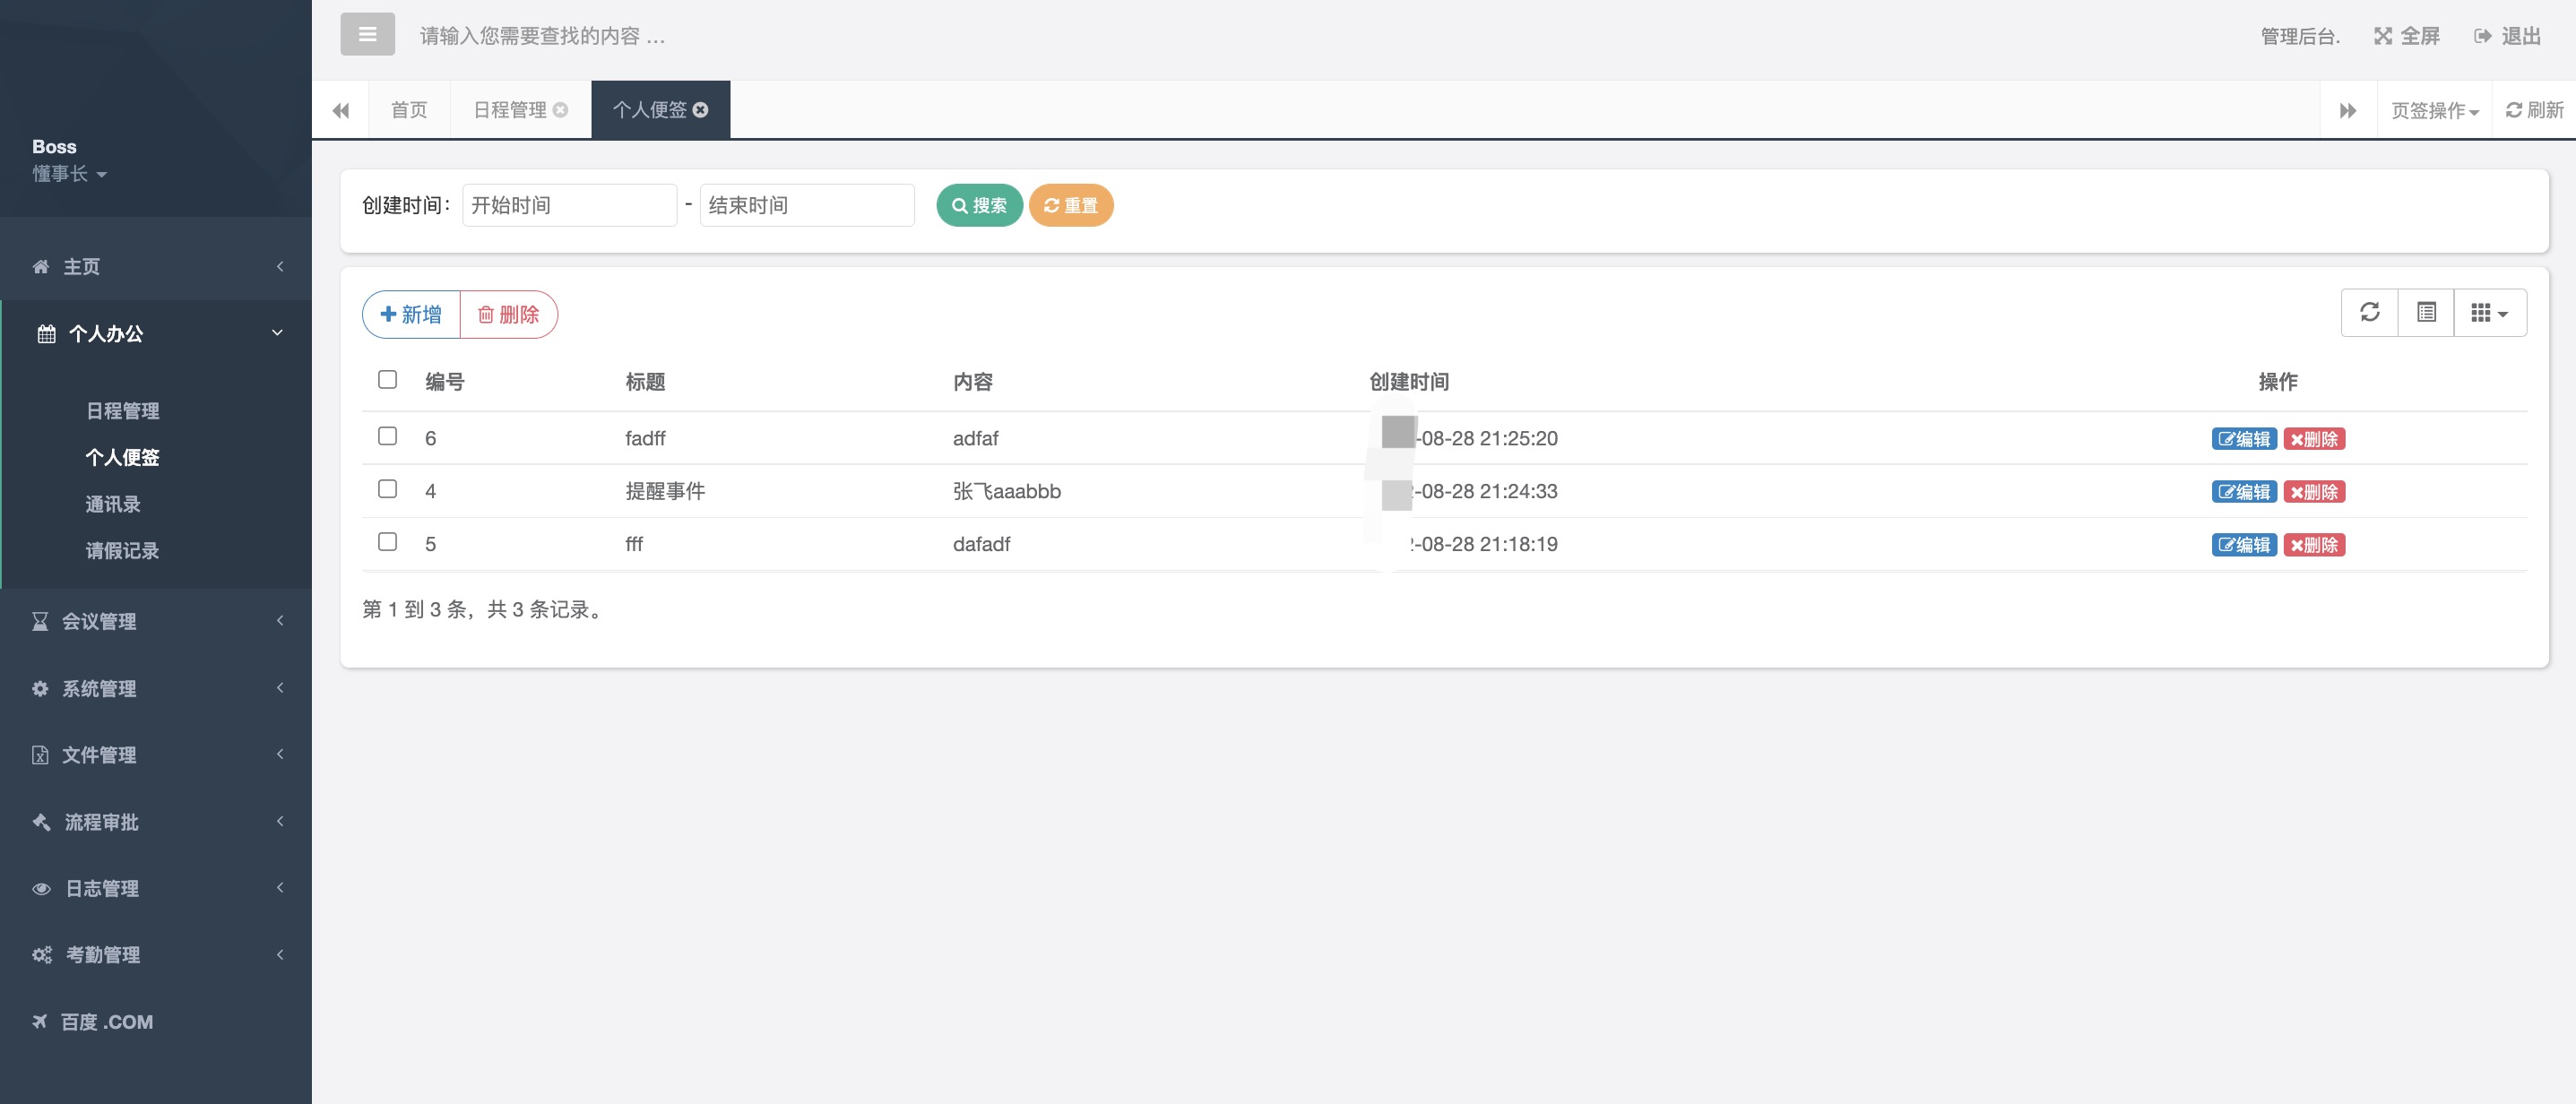Click 编辑 for row 提醒事件
2576x1104 pixels.
point(2244,492)
